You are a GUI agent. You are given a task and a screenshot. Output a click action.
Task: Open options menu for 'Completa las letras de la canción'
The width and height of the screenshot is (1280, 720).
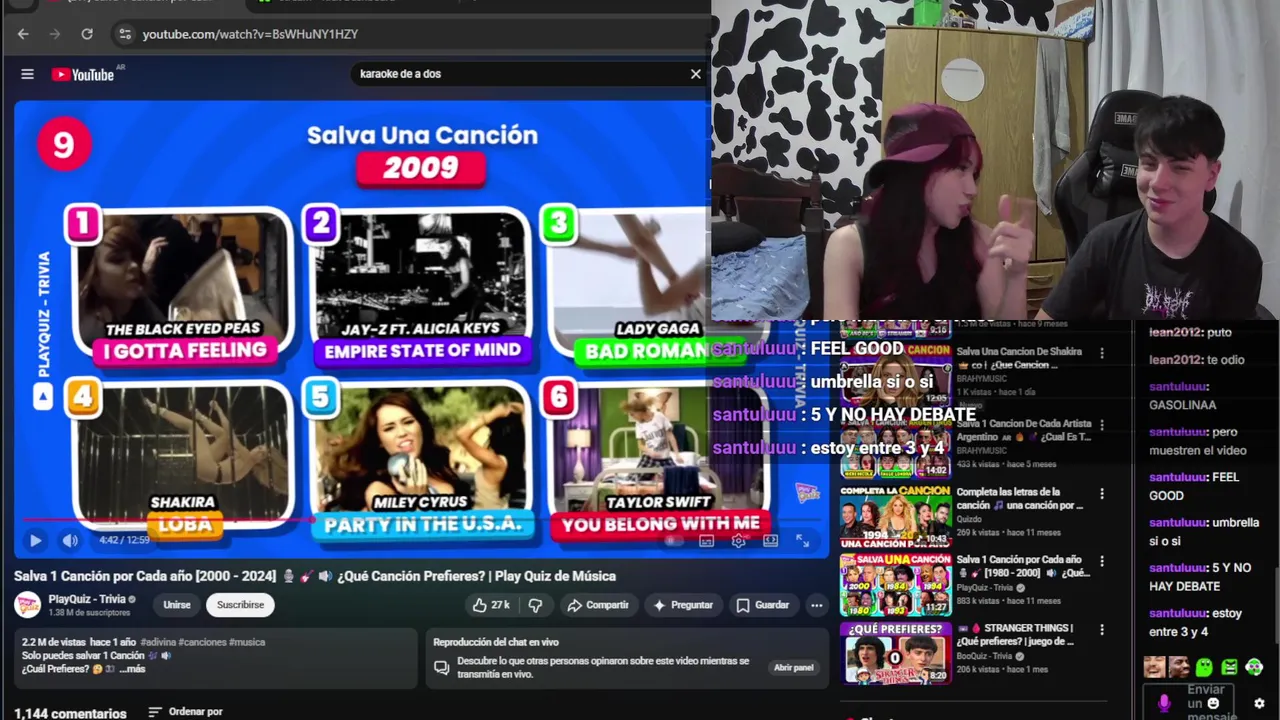[x=1102, y=494]
